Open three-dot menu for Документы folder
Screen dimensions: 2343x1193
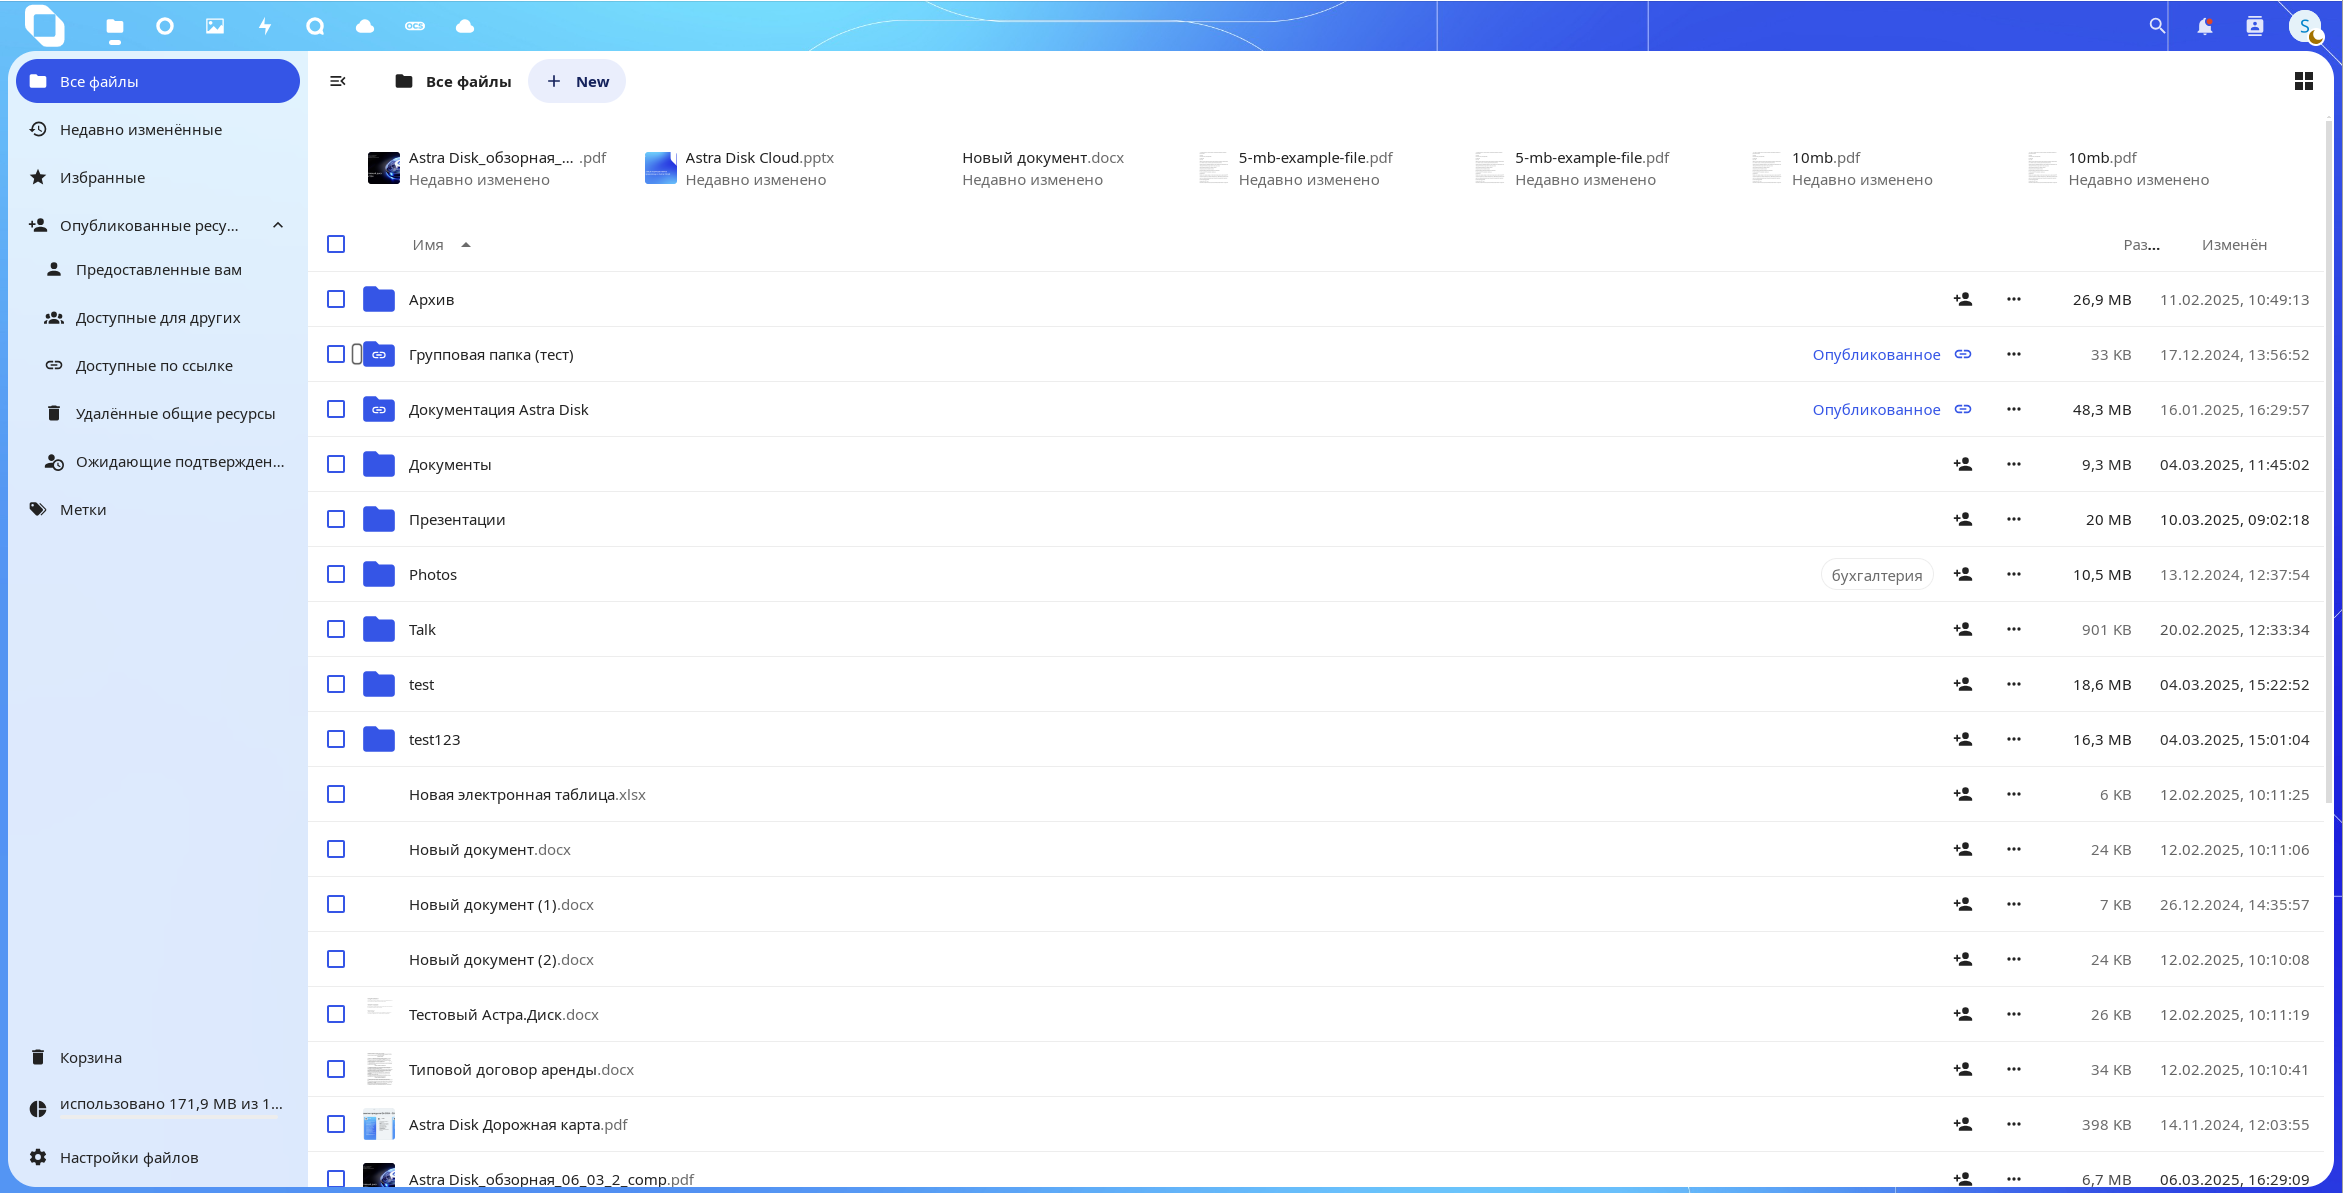tap(2014, 464)
